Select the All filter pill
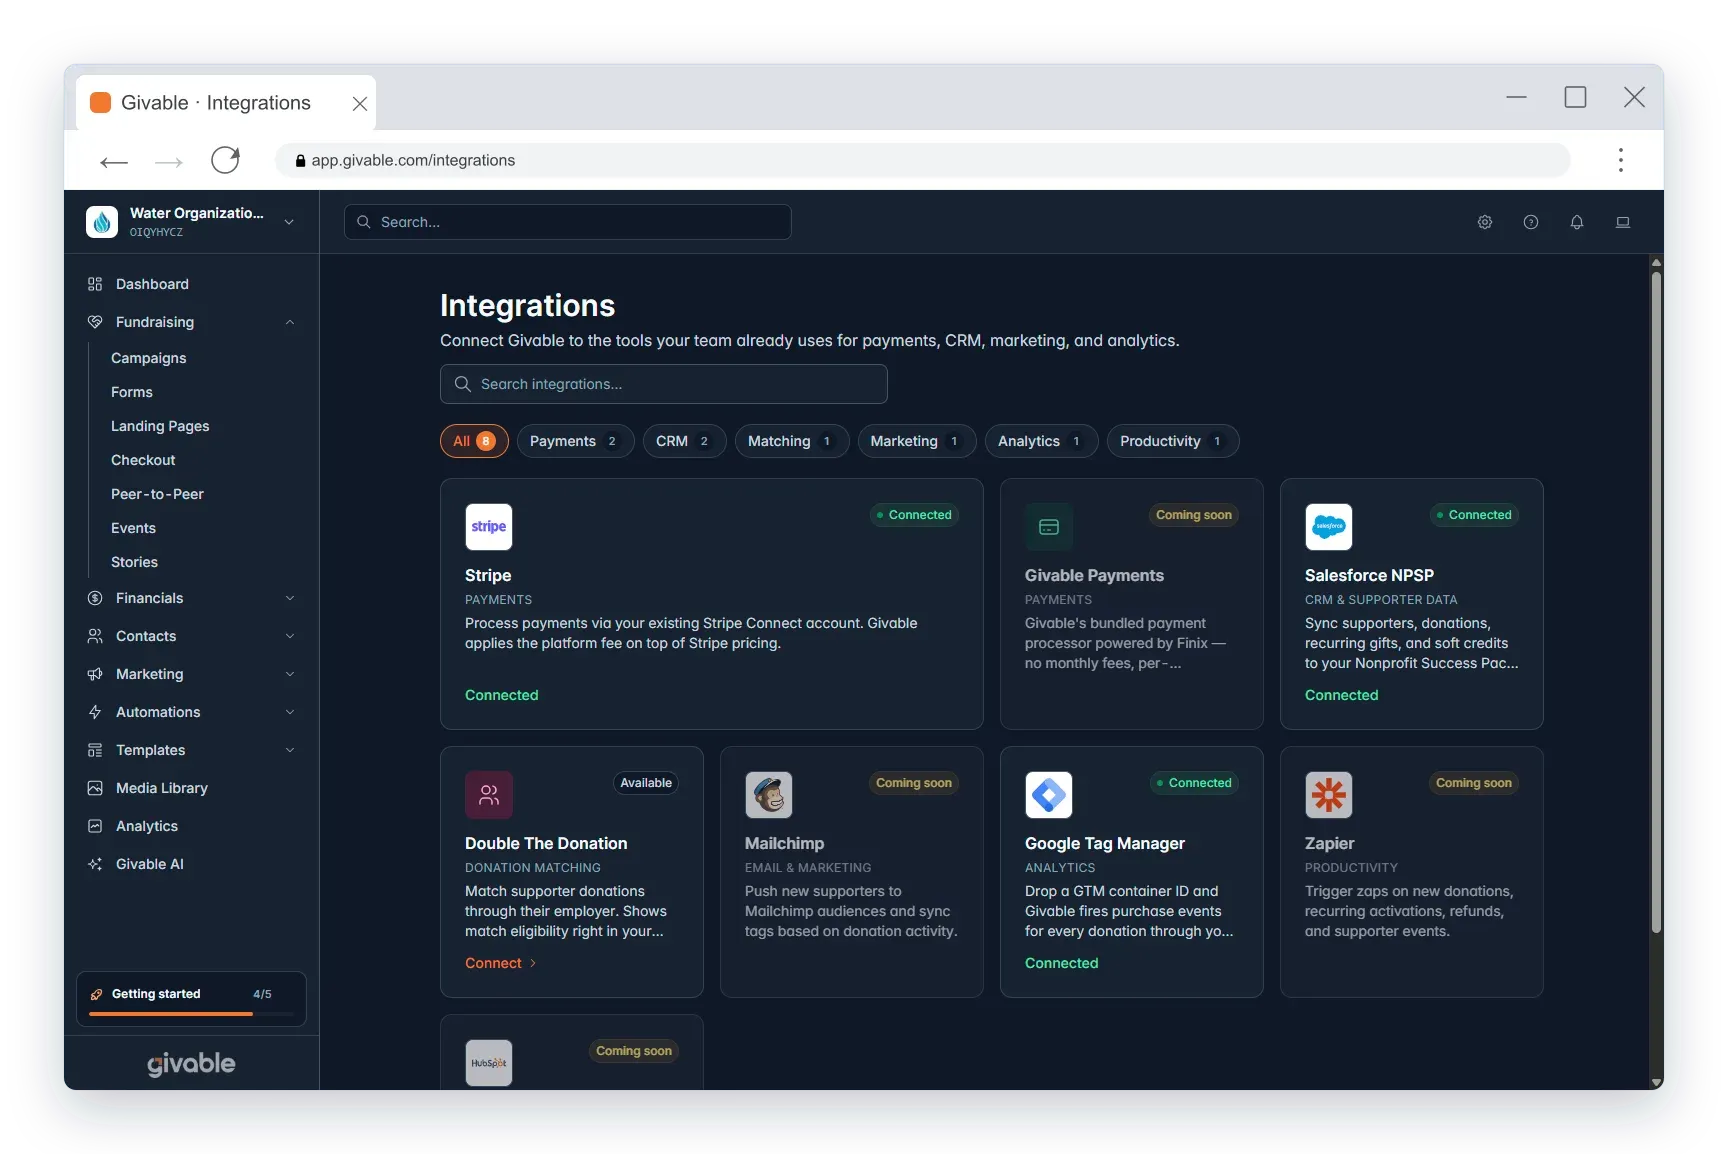Image resolution: width=1728 pixels, height=1154 pixels. click(x=474, y=441)
